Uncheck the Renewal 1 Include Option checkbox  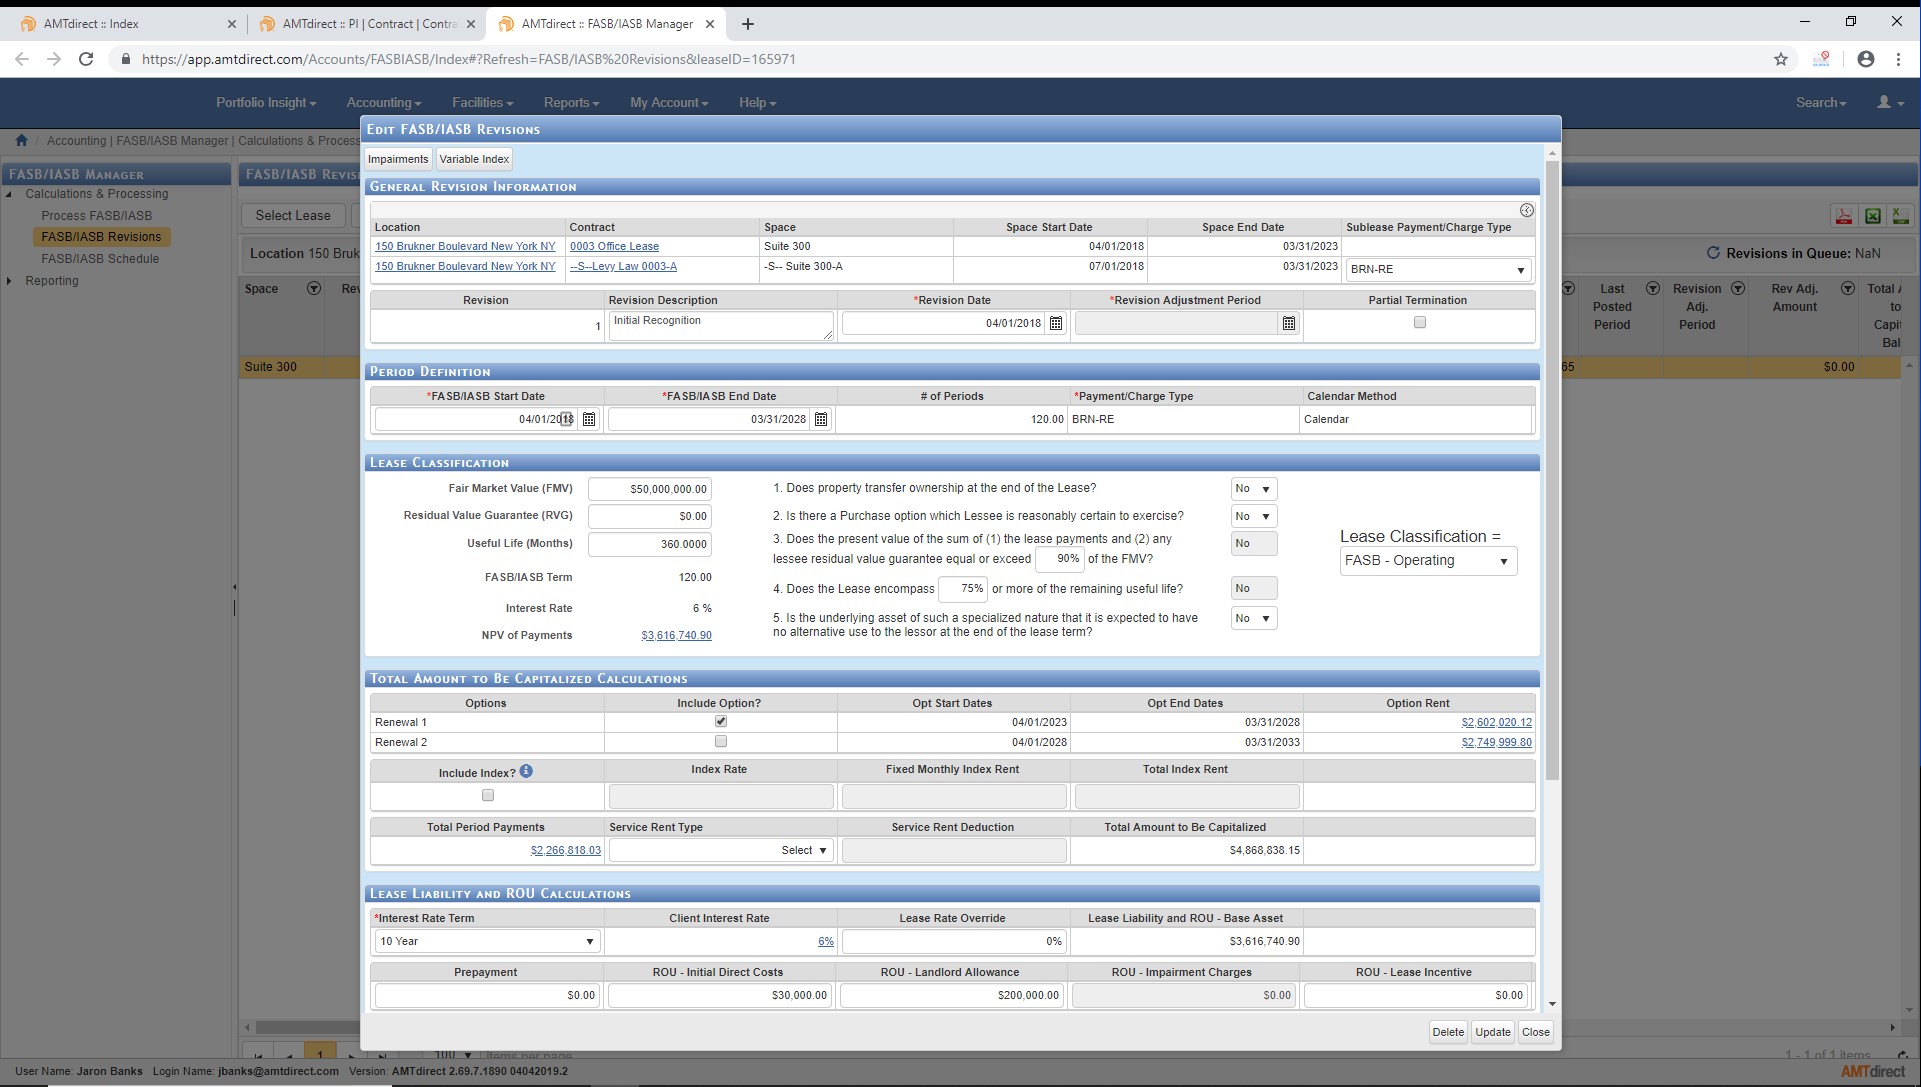(720, 722)
